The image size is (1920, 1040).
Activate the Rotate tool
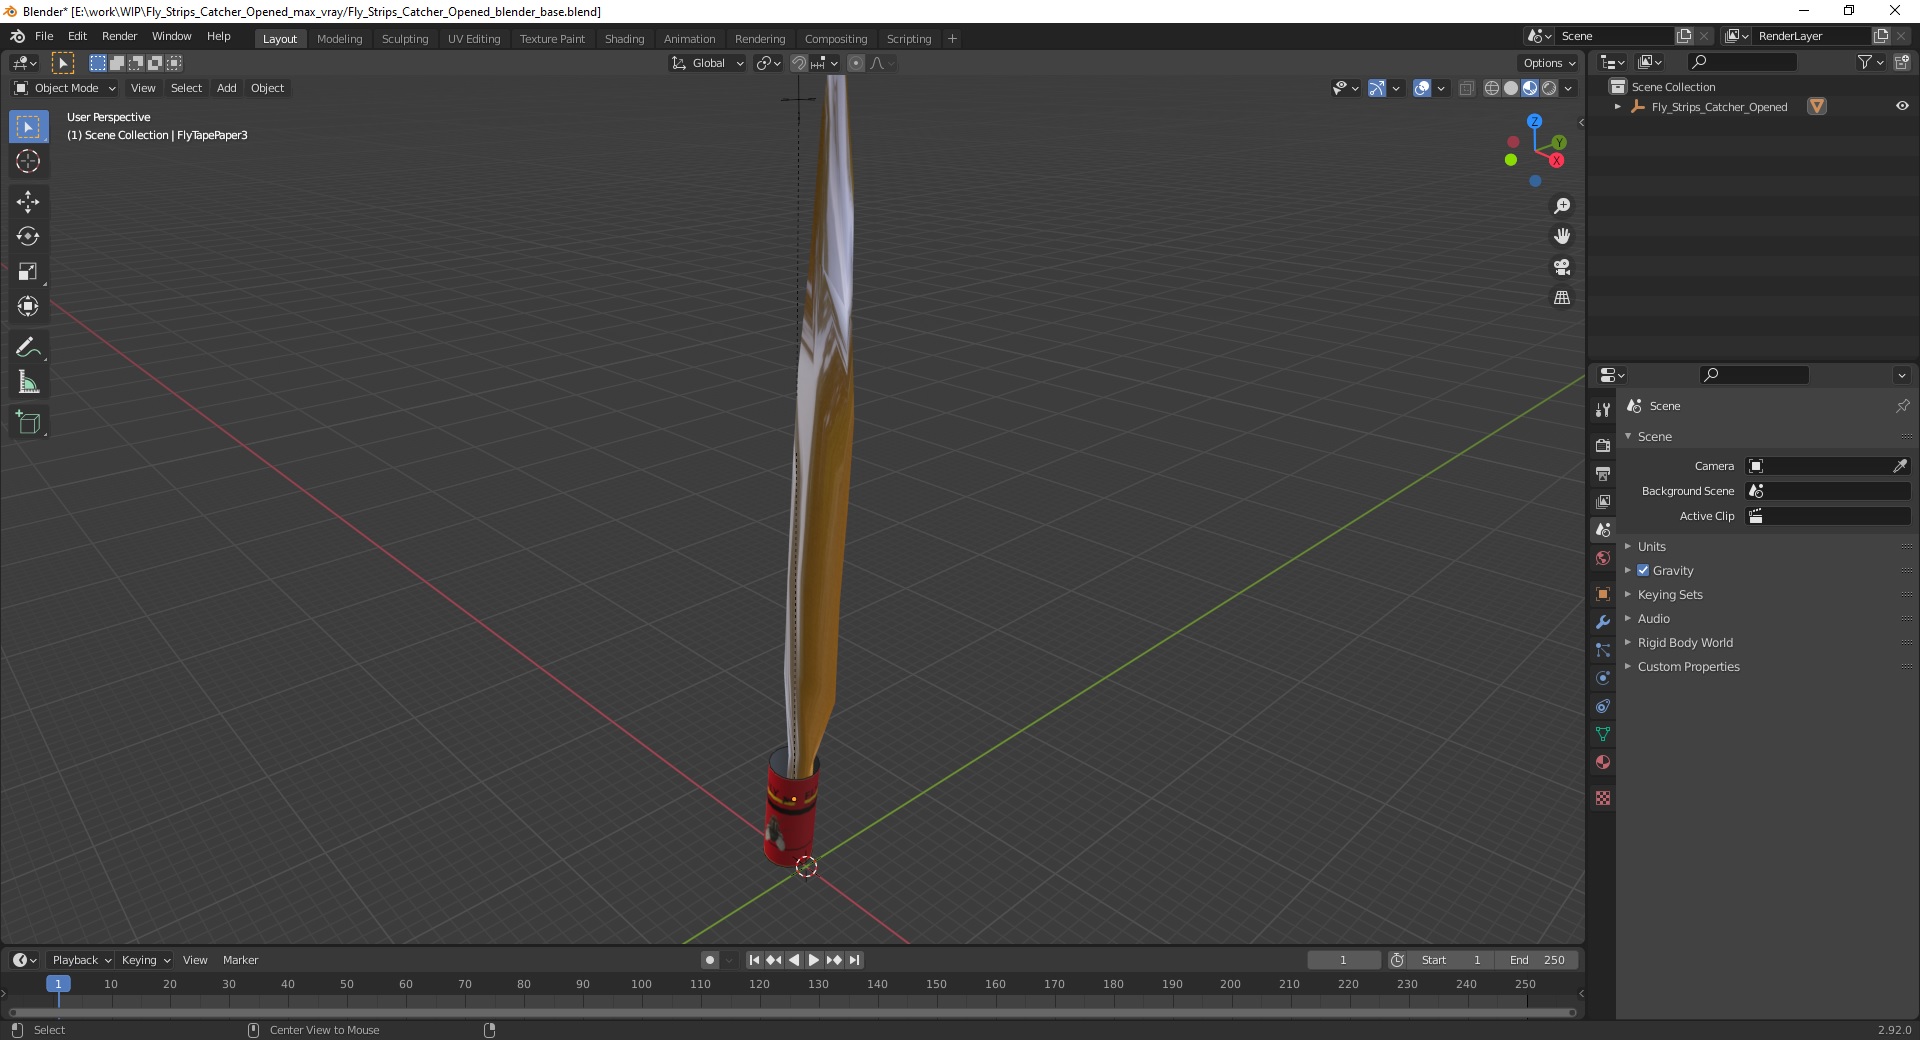pos(28,237)
